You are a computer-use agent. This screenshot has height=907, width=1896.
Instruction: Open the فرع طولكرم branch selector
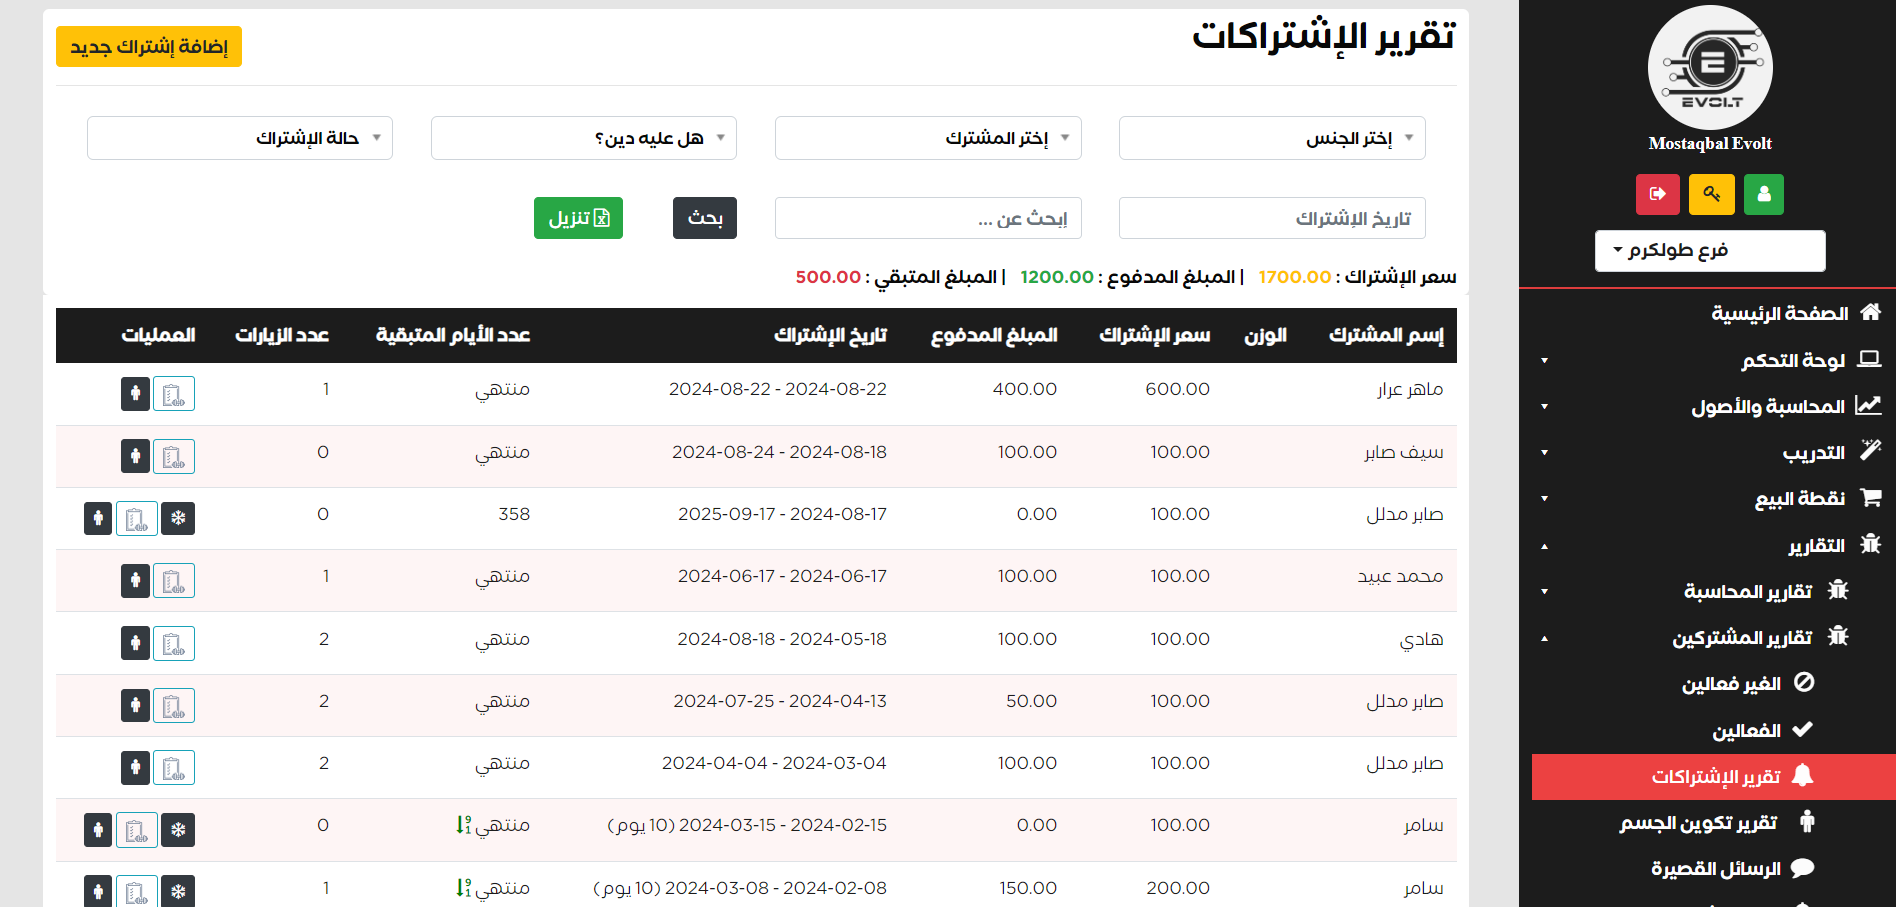pos(1709,250)
